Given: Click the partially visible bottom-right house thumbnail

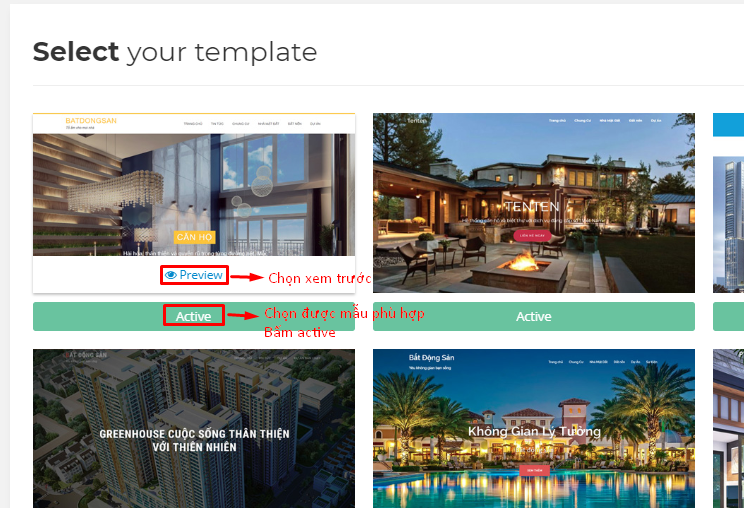Looking at the screenshot, I should pyautogui.click(x=729, y=428).
